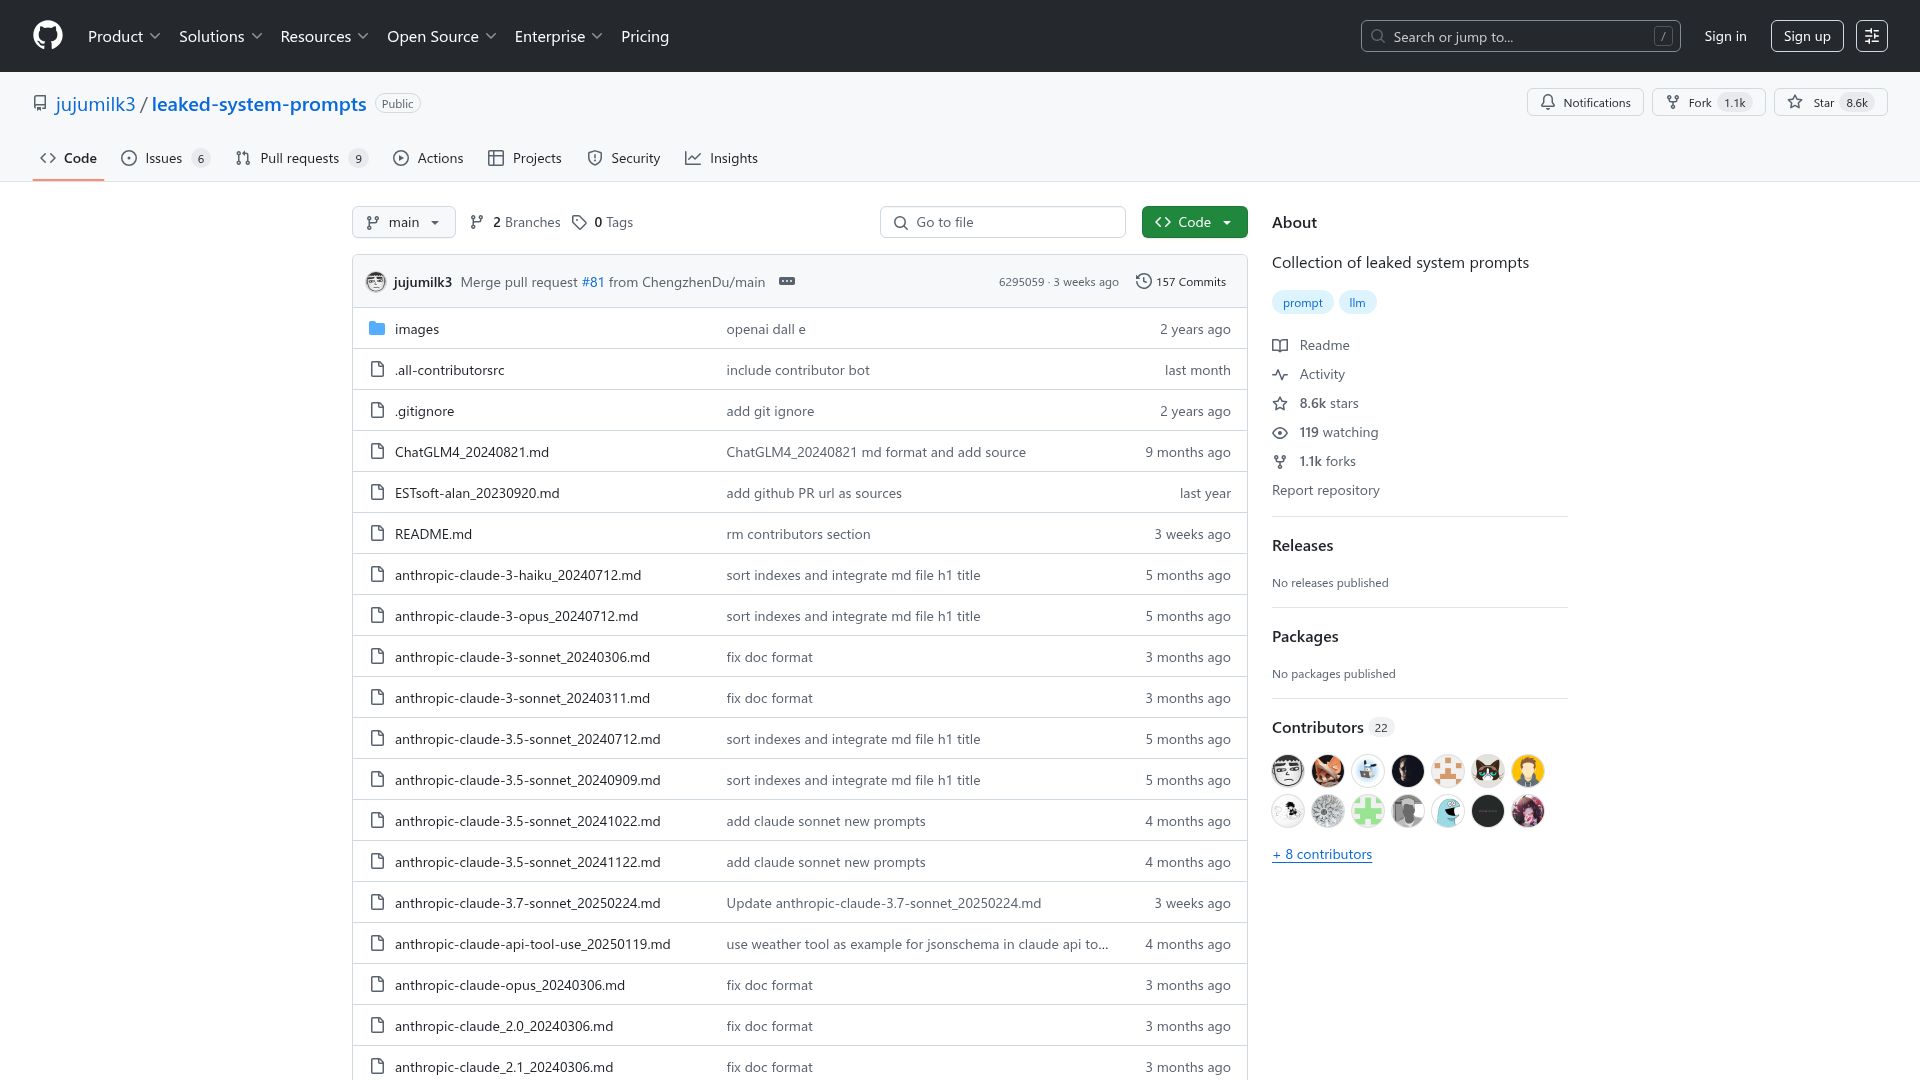Click the Sign in link
Screen dimensions: 1920x1080
coord(1725,37)
